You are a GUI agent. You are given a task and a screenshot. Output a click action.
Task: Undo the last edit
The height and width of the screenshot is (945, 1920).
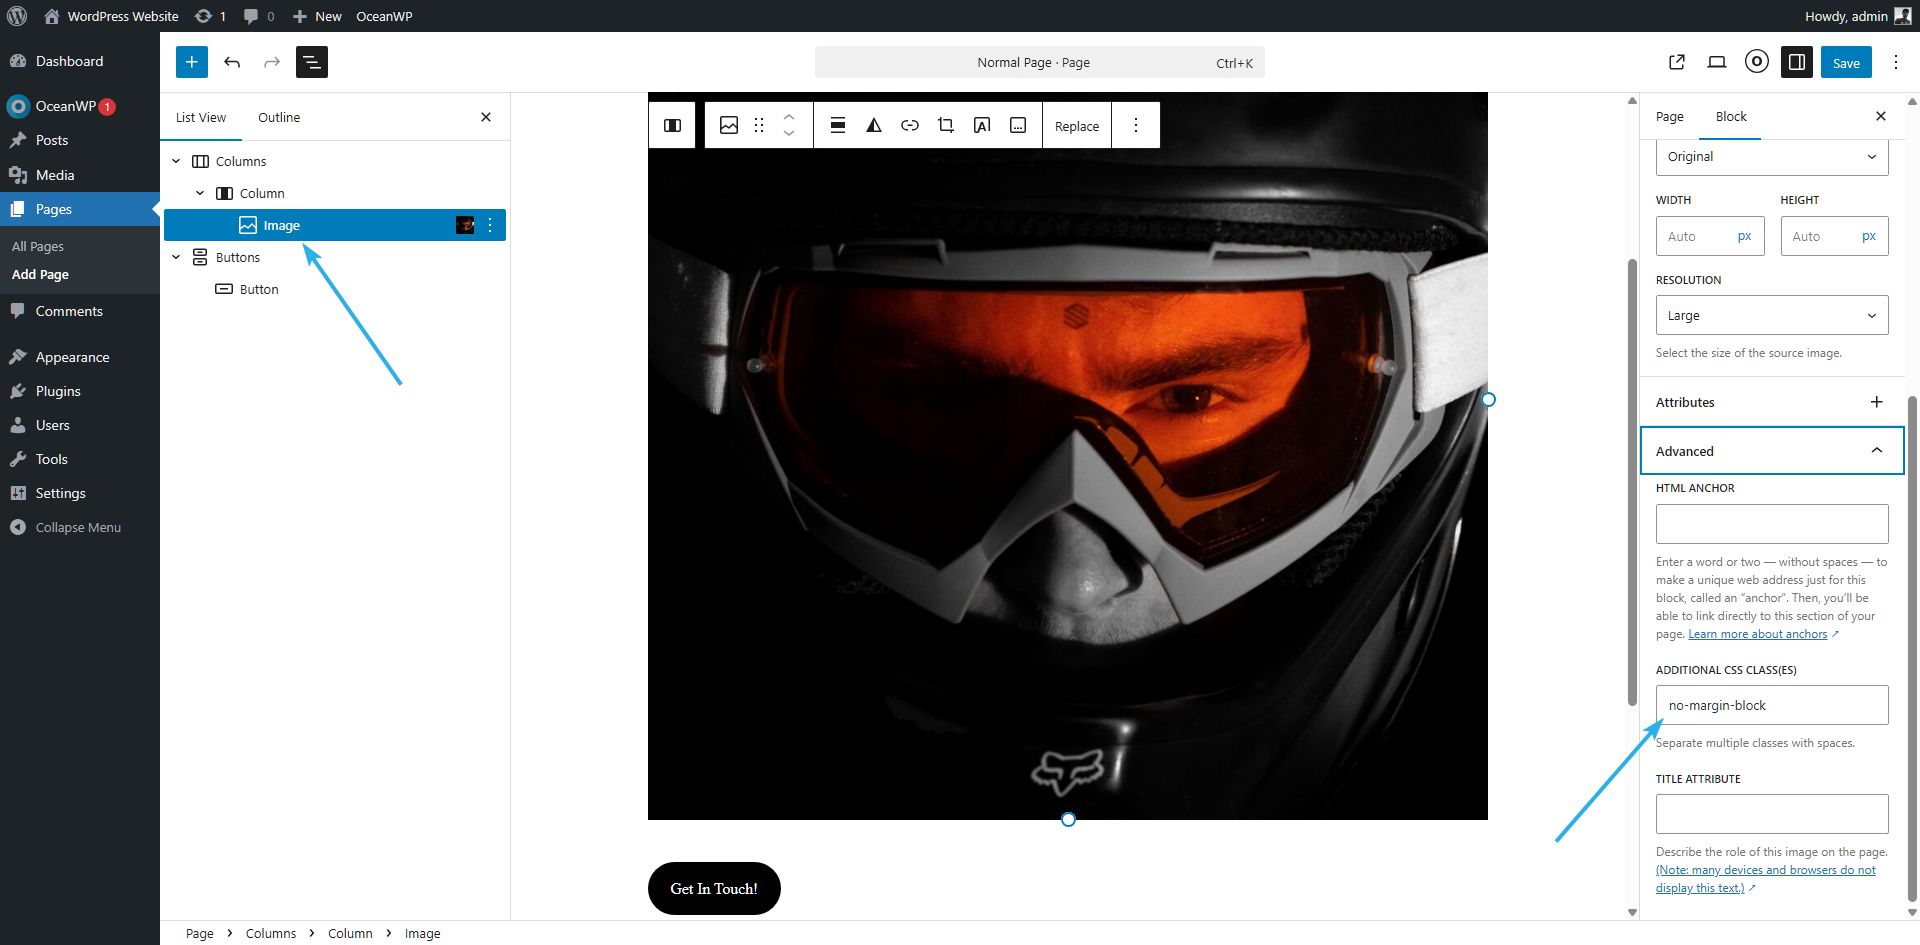click(x=232, y=62)
